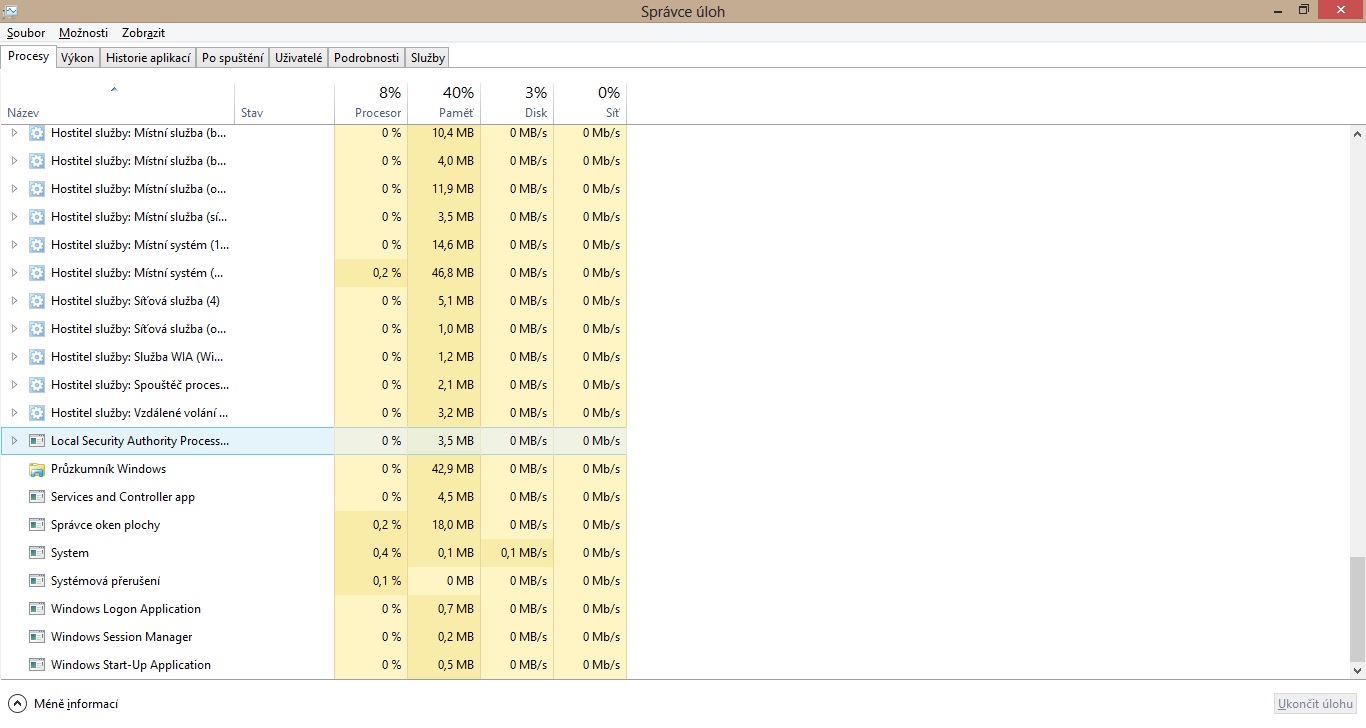This screenshot has width=1366, height=728.
Task: Open the Možnosti menu
Action: click(x=83, y=33)
